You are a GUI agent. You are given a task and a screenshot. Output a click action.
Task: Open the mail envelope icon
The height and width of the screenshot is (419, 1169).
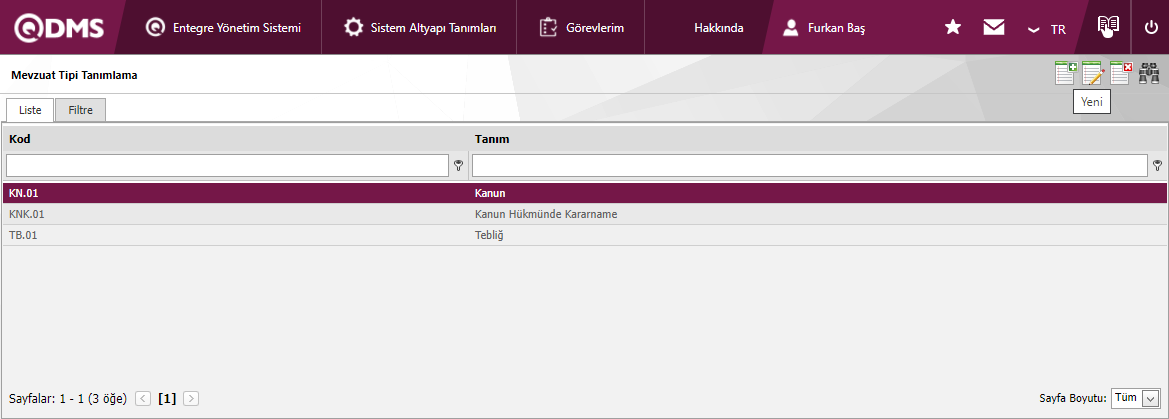pyautogui.click(x=994, y=28)
